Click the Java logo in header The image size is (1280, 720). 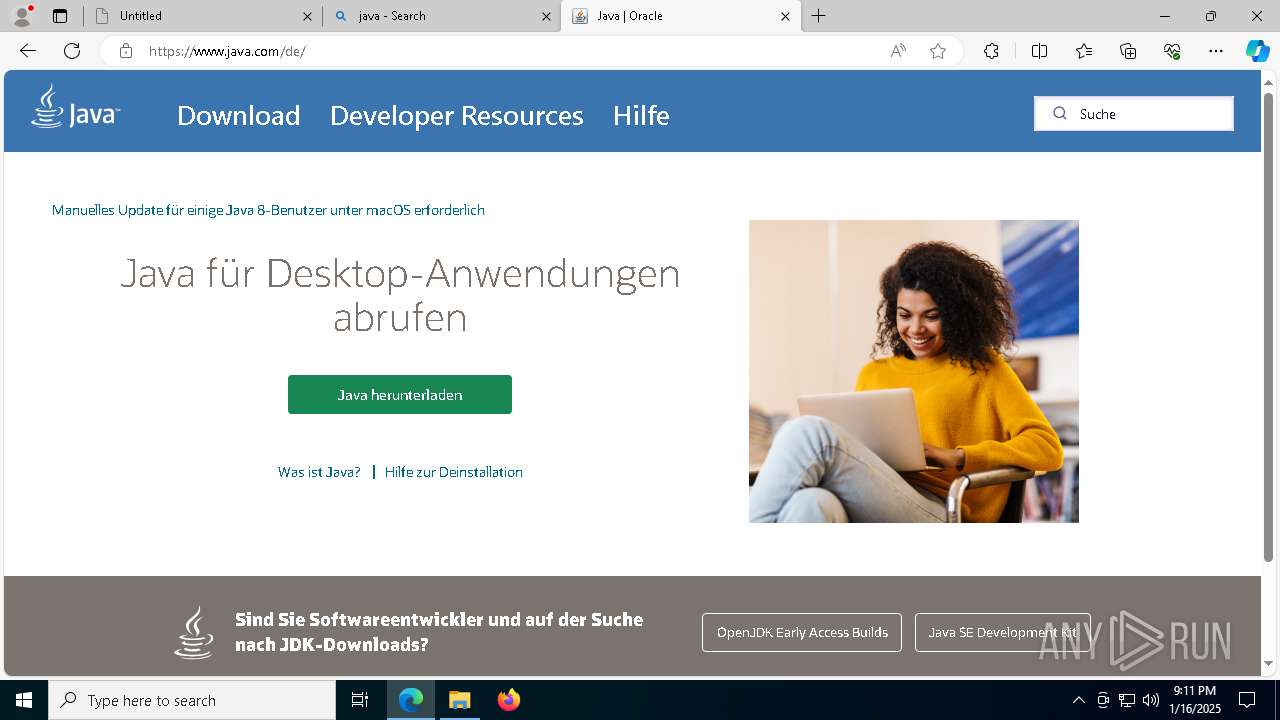pos(76,107)
